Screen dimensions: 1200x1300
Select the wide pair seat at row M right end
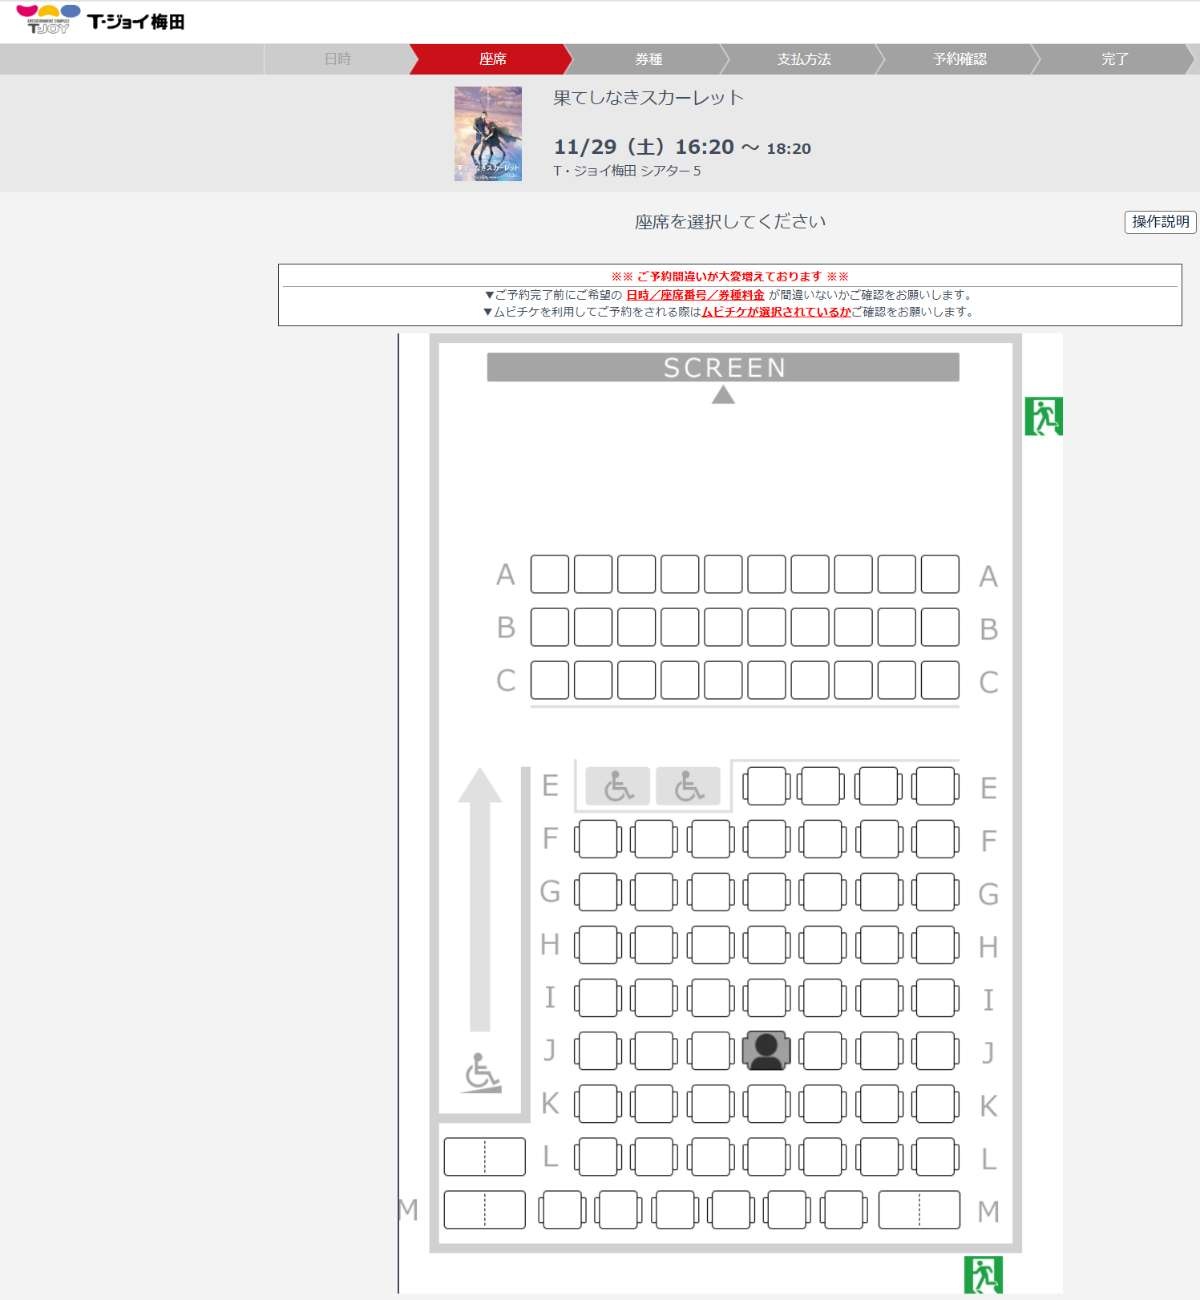pos(919,1210)
